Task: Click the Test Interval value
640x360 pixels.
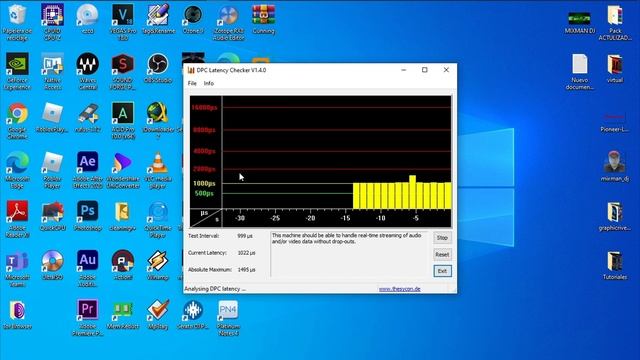Action: pyautogui.click(x=245, y=236)
